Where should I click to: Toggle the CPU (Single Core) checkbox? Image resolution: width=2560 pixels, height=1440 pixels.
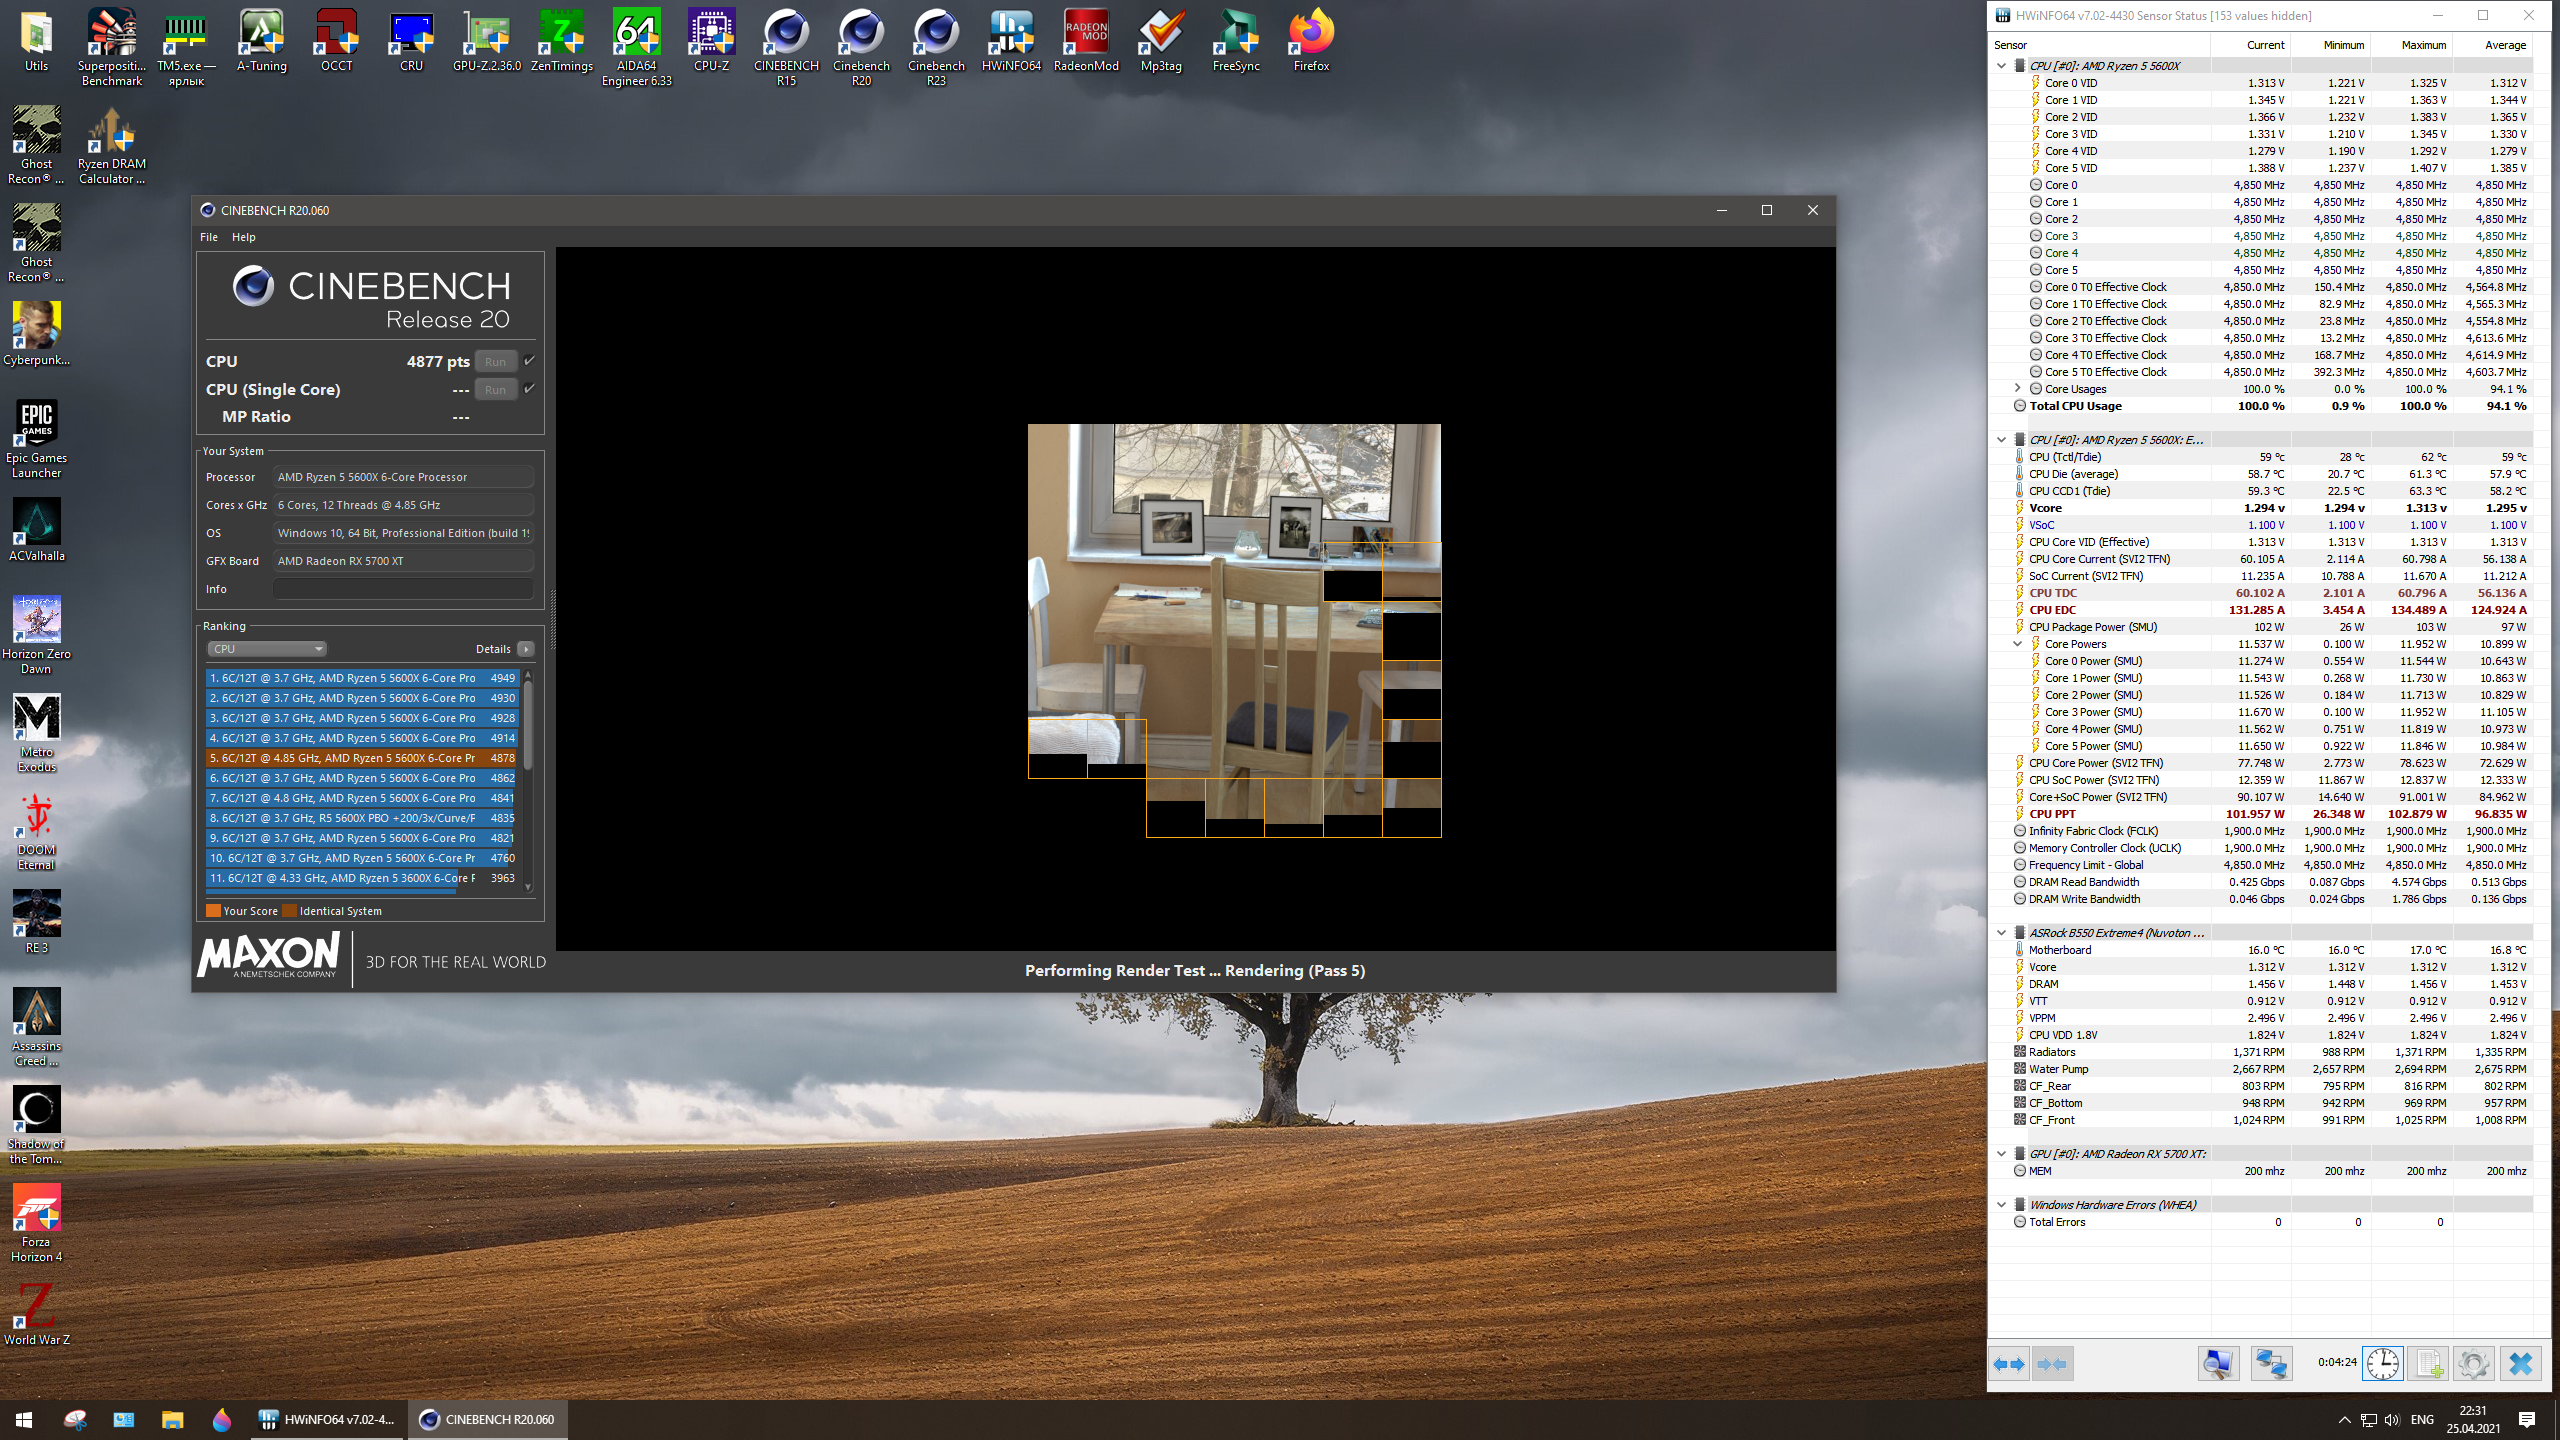pyautogui.click(x=529, y=389)
